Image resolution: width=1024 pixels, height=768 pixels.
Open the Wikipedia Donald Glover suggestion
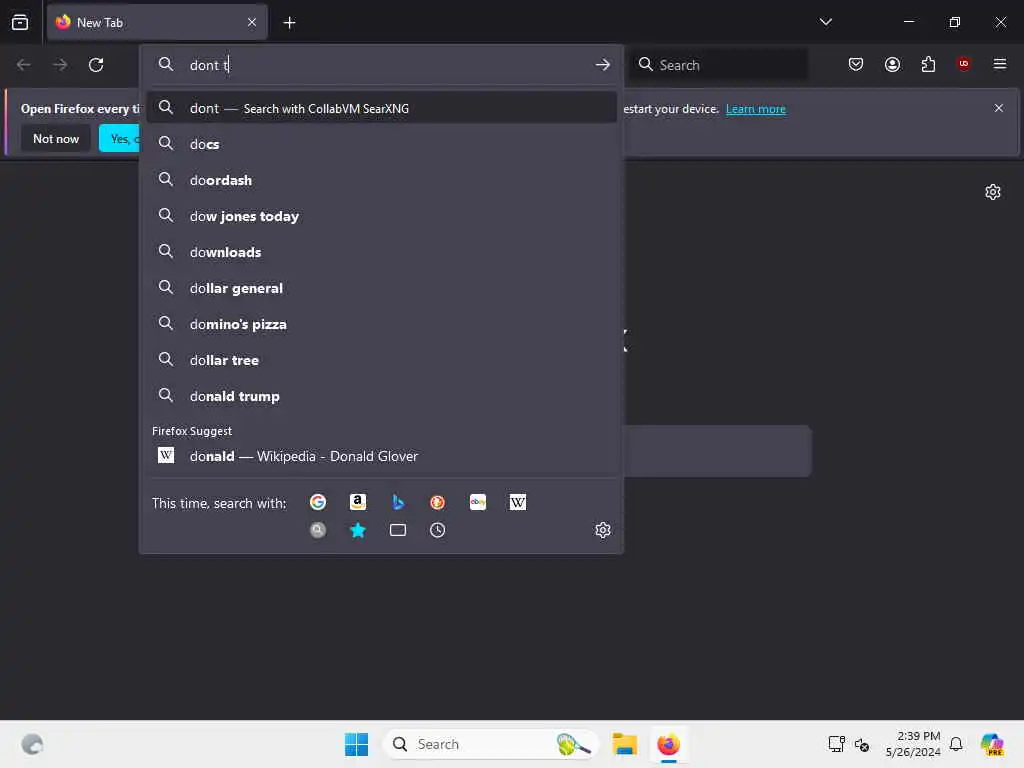pos(381,456)
